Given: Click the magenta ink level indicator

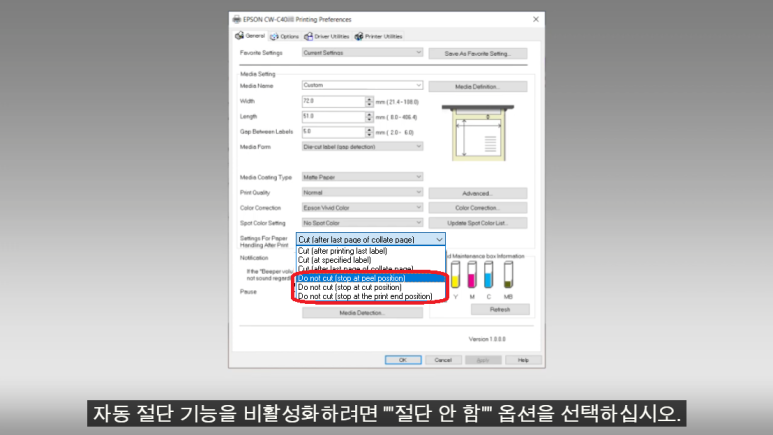Looking at the screenshot, I should 472,275.
